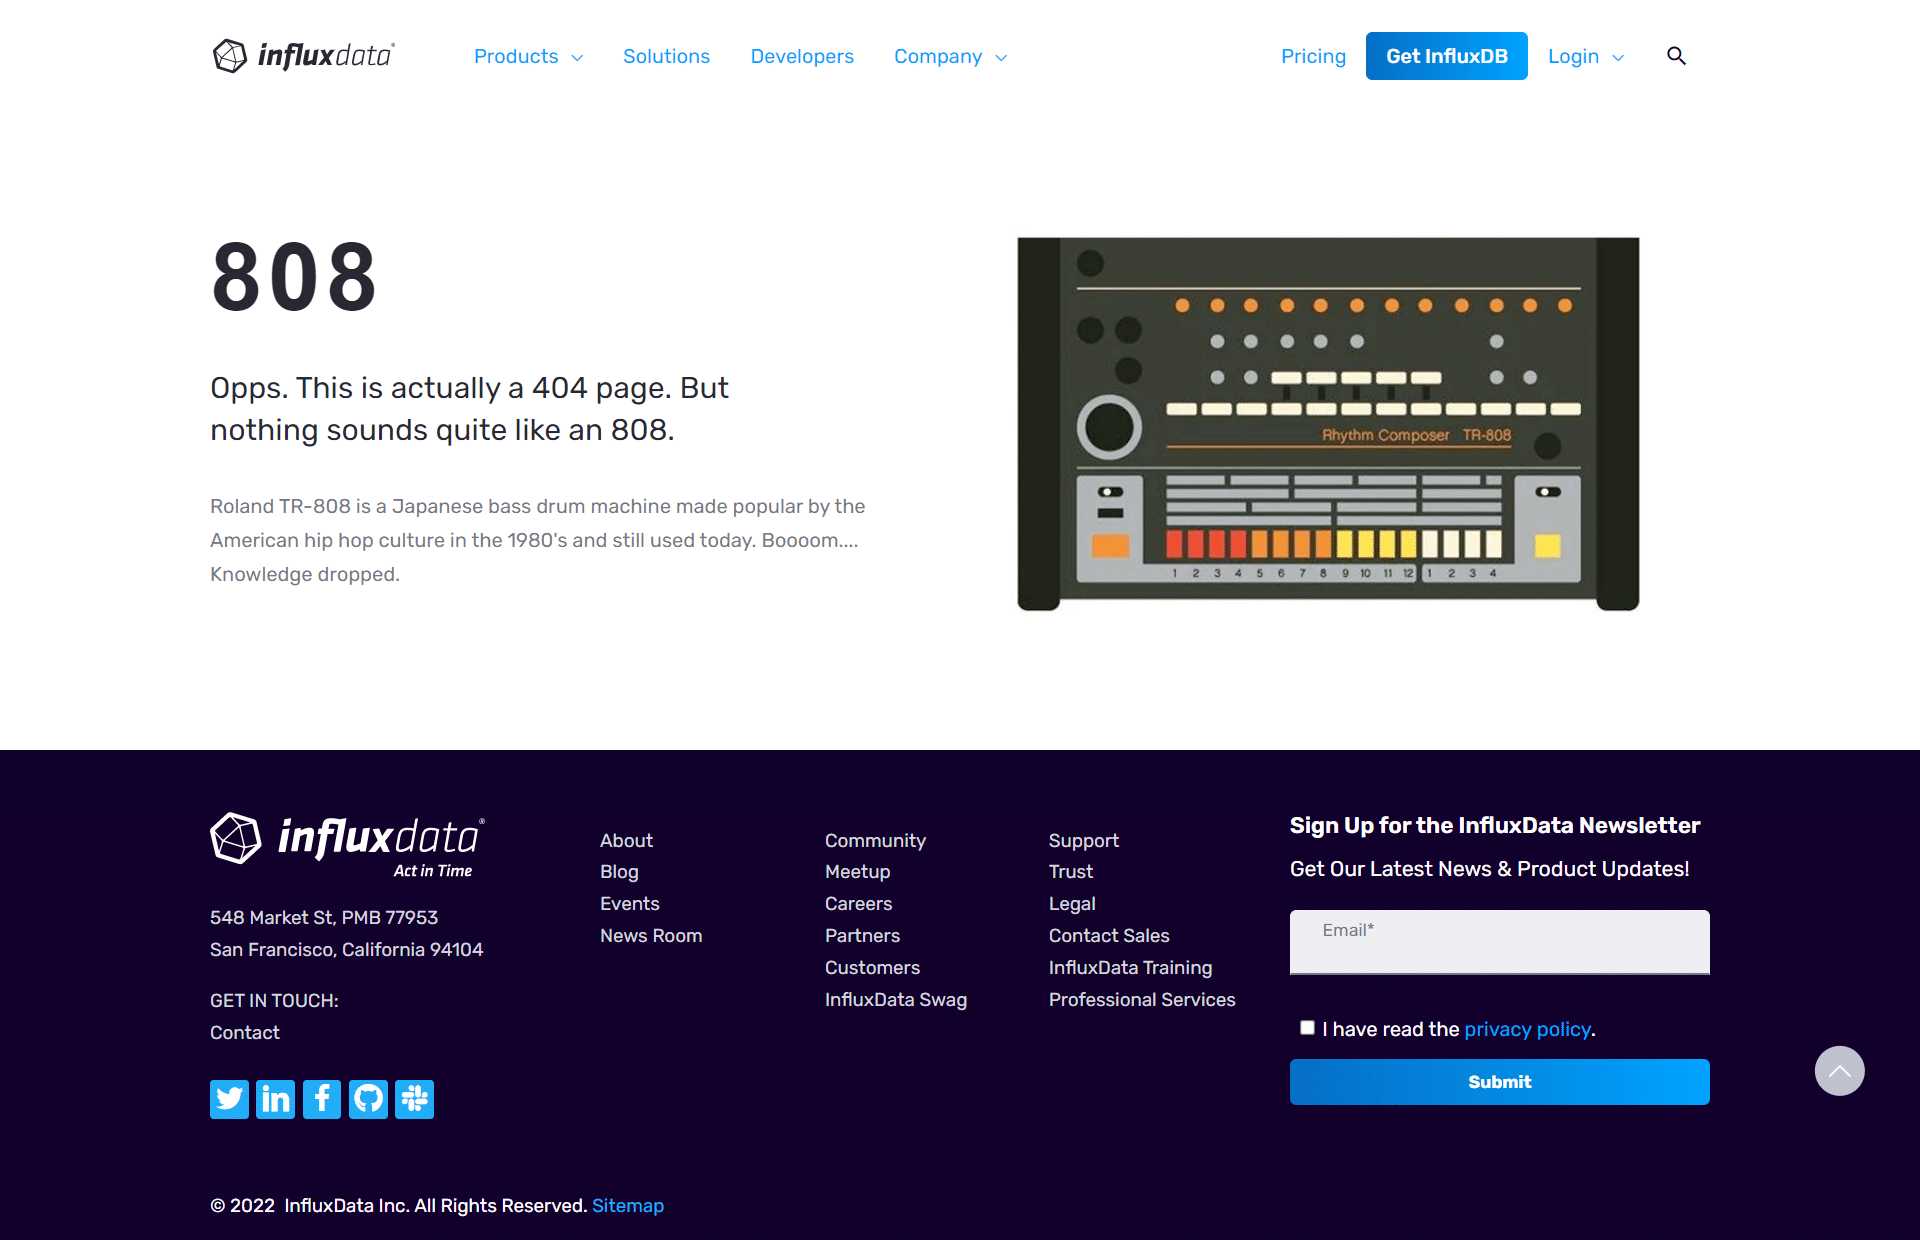The image size is (1920, 1240).
Task: Click the GitHub social media icon
Action: [368, 1097]
